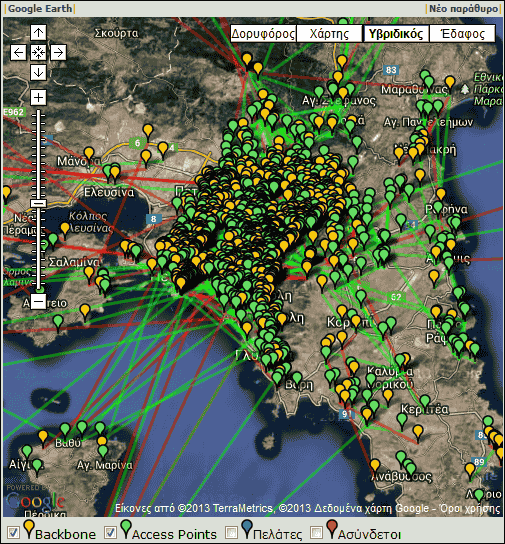Click the Σαλαμίνα place label
Image resolution: width=505 pixels, height=544 pixels.
[74, 262]
